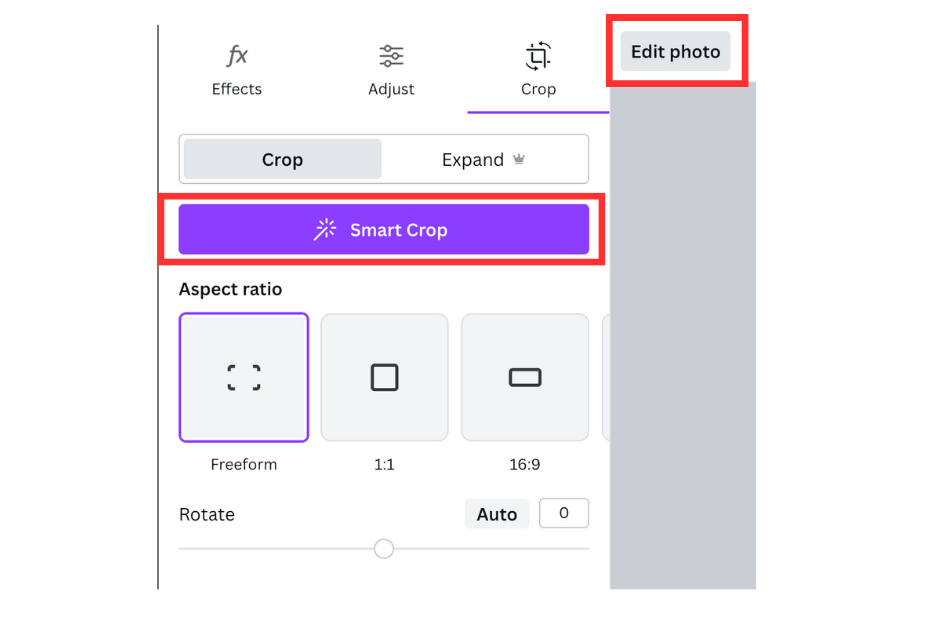Click the partially visible fourth aspect ratio tile
This screenshot has height=626, width=926.
coord(605,377)
